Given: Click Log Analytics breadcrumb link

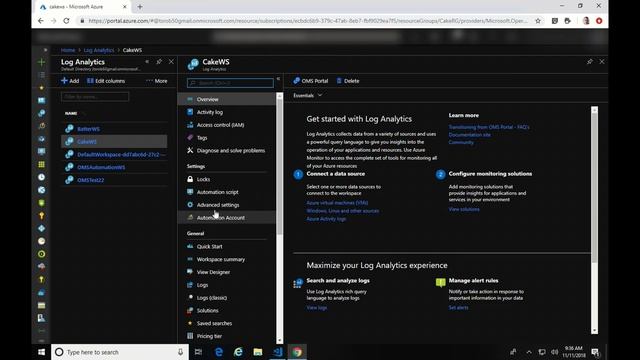Looking at the screenshot, I should click(99, 50).
